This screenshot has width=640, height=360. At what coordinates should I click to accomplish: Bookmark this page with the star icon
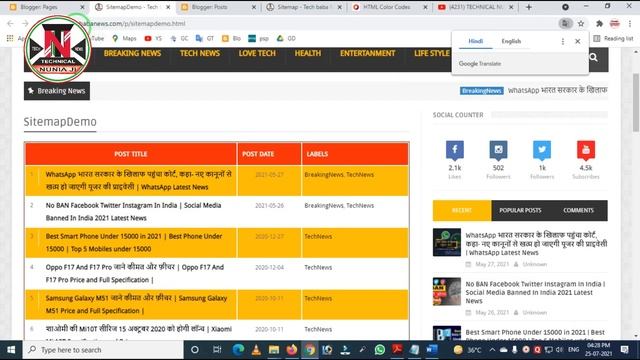(581, 23)
